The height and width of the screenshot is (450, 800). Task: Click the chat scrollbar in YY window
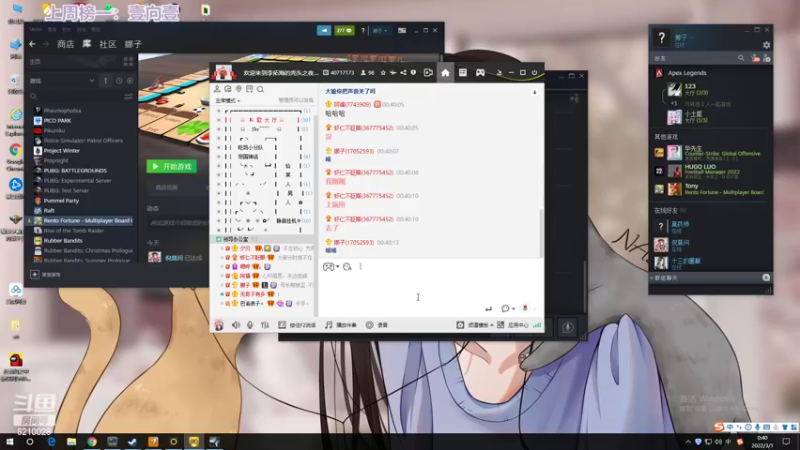[x=541, y=232]
